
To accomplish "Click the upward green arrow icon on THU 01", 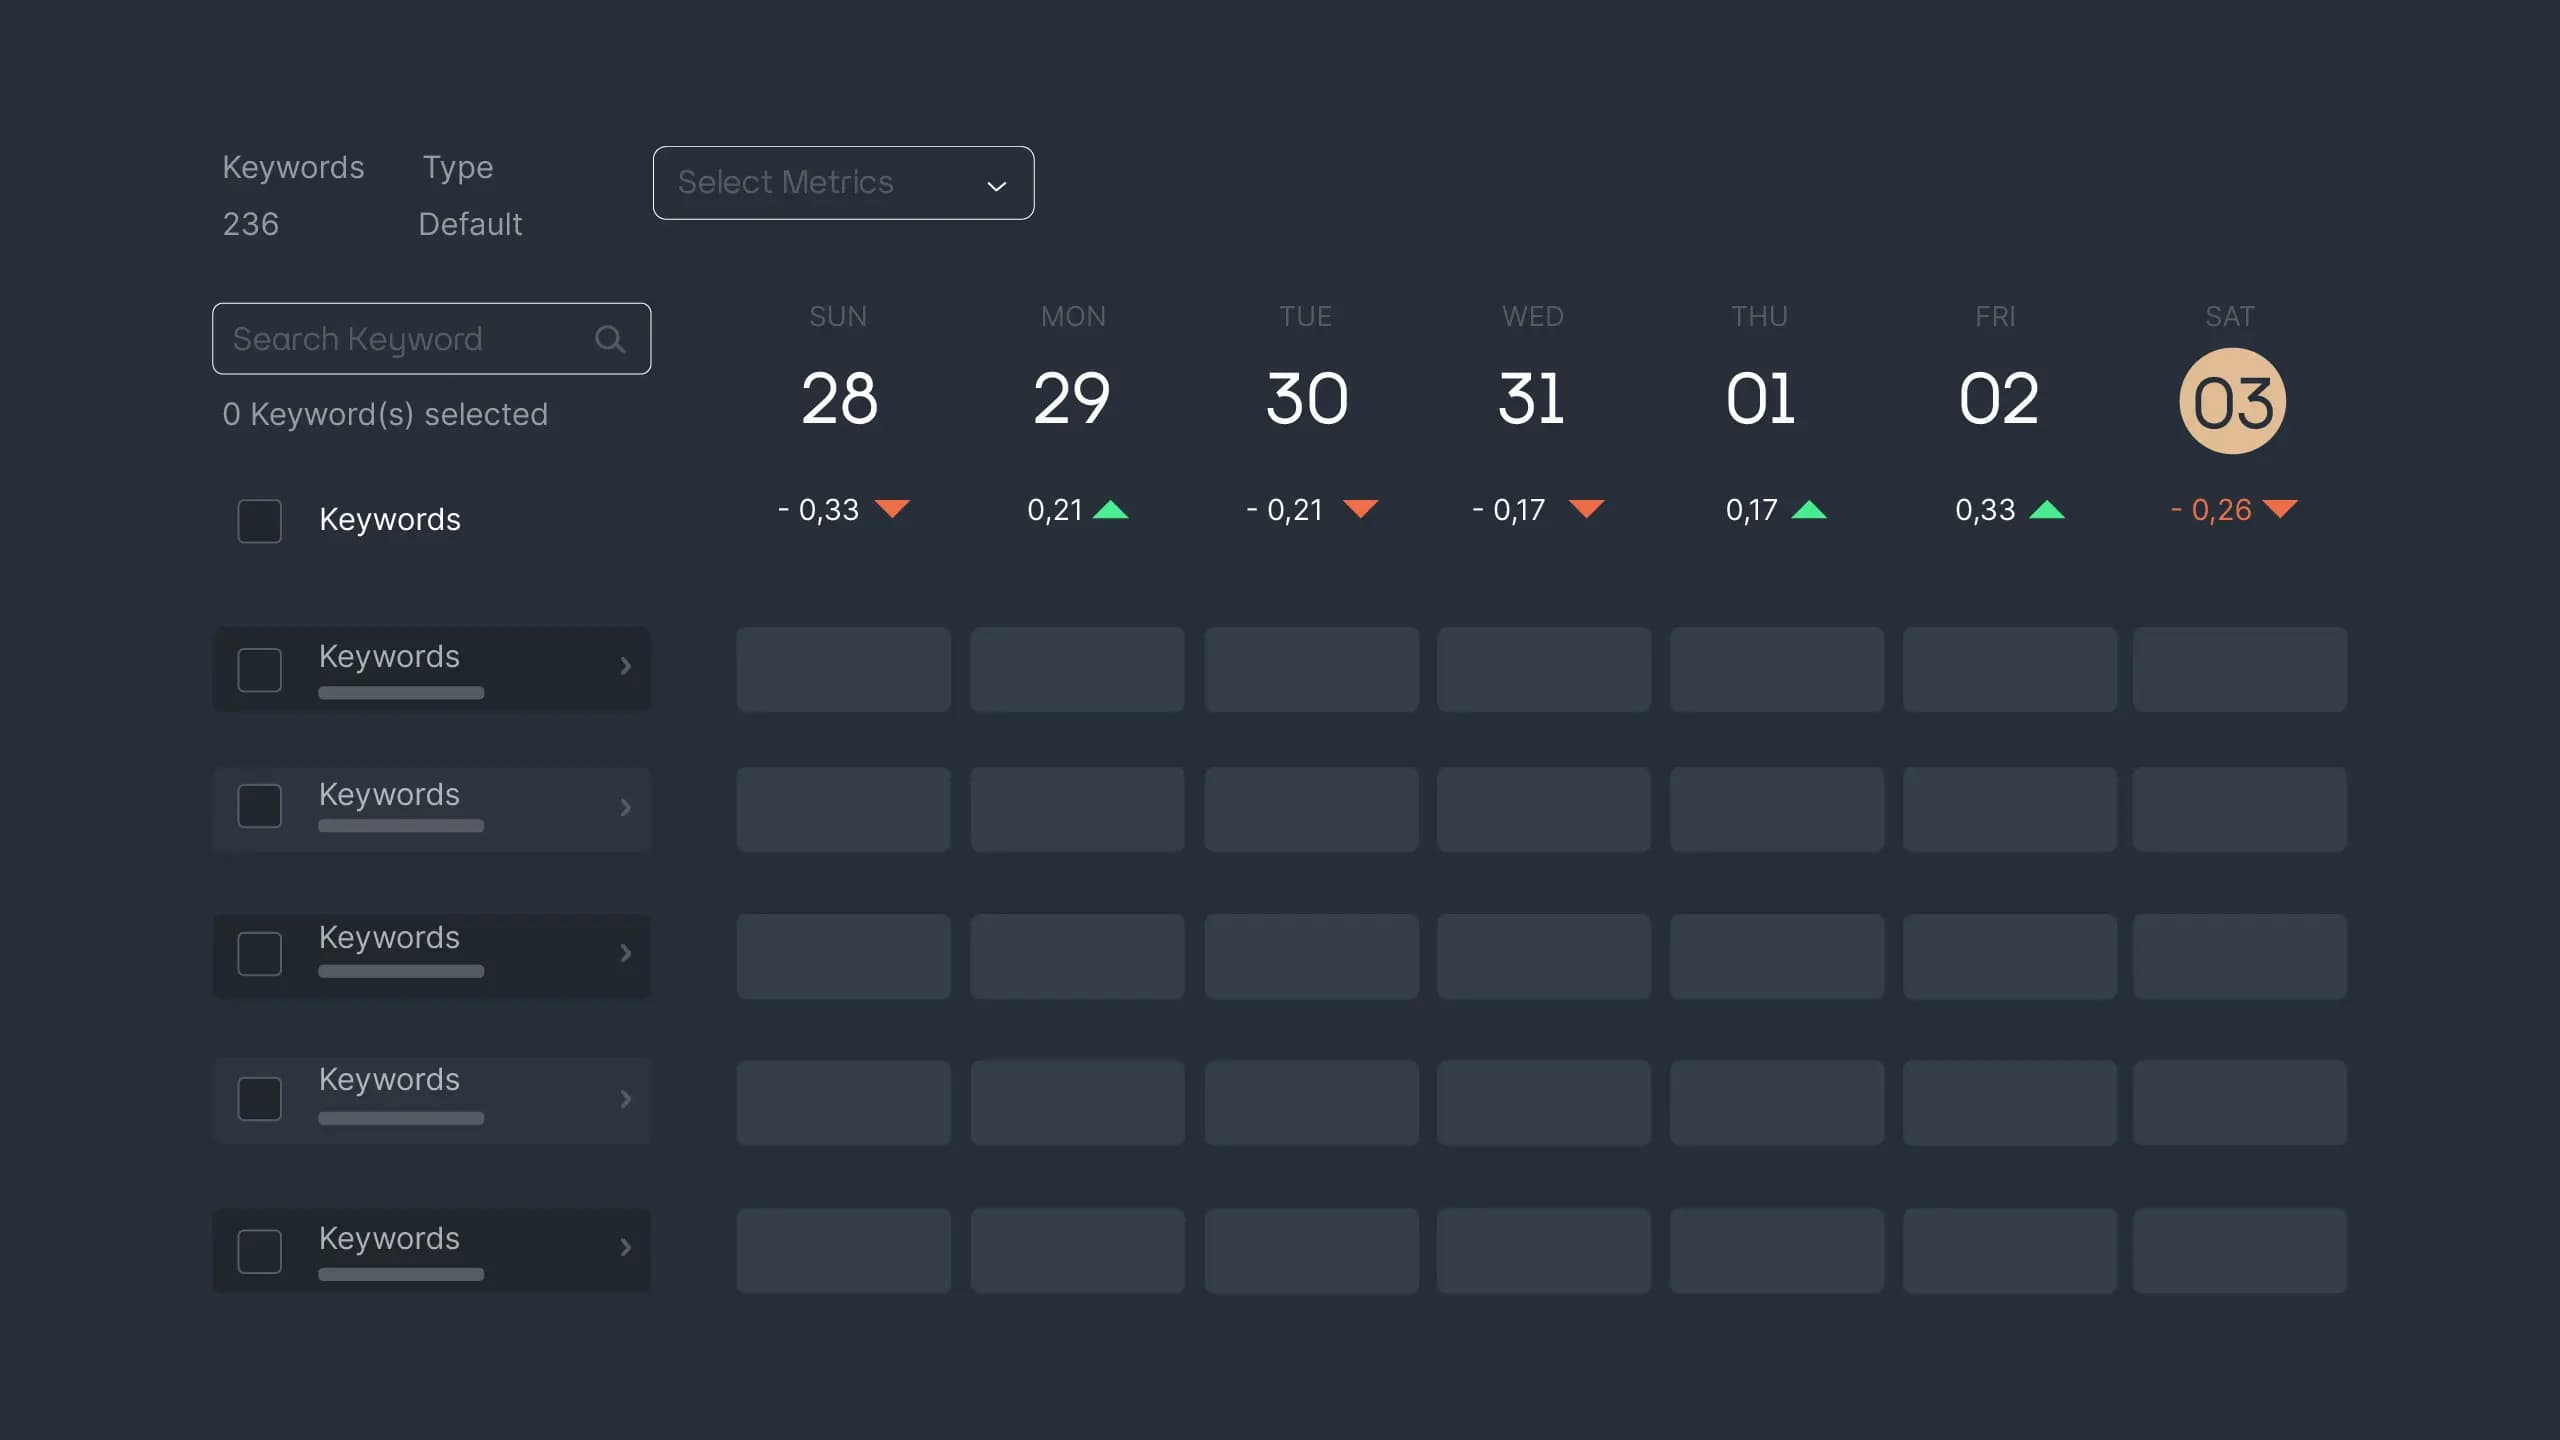I will coord(1811,512).
